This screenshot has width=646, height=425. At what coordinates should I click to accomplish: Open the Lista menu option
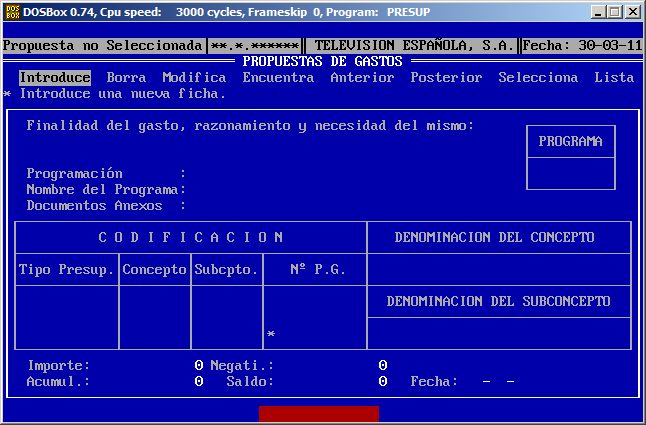[x=614, y=77]
